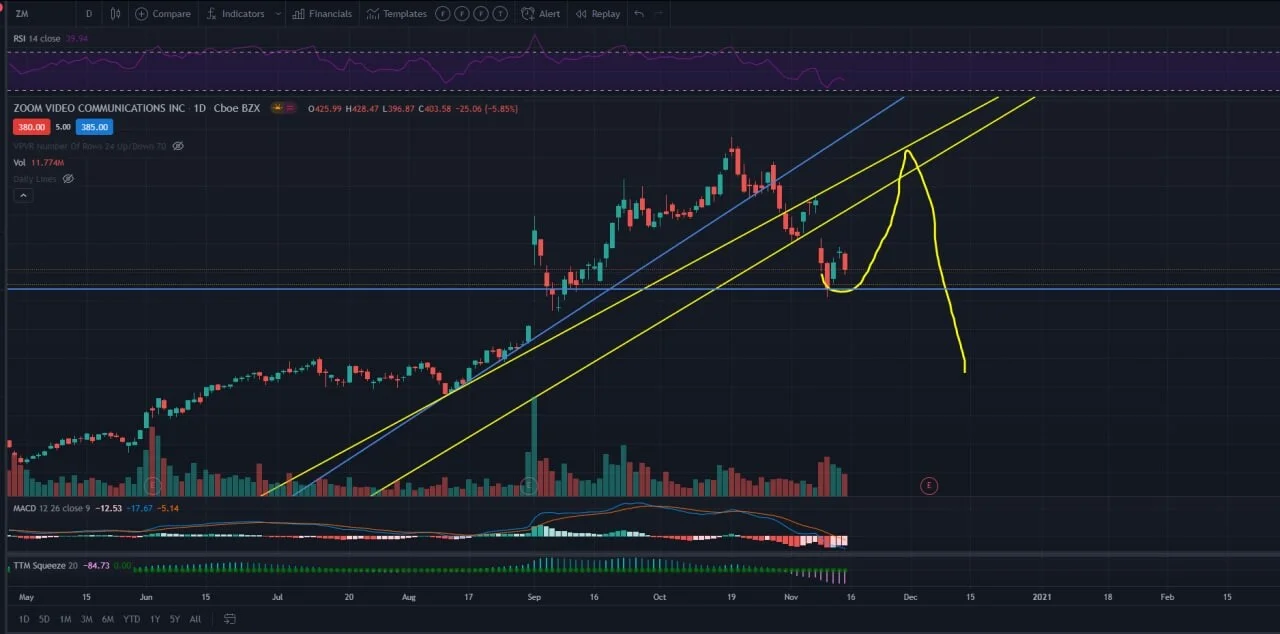Click the TTM Squeeze 20 legend
The image size is (1280, 634).
pos(45,567)
